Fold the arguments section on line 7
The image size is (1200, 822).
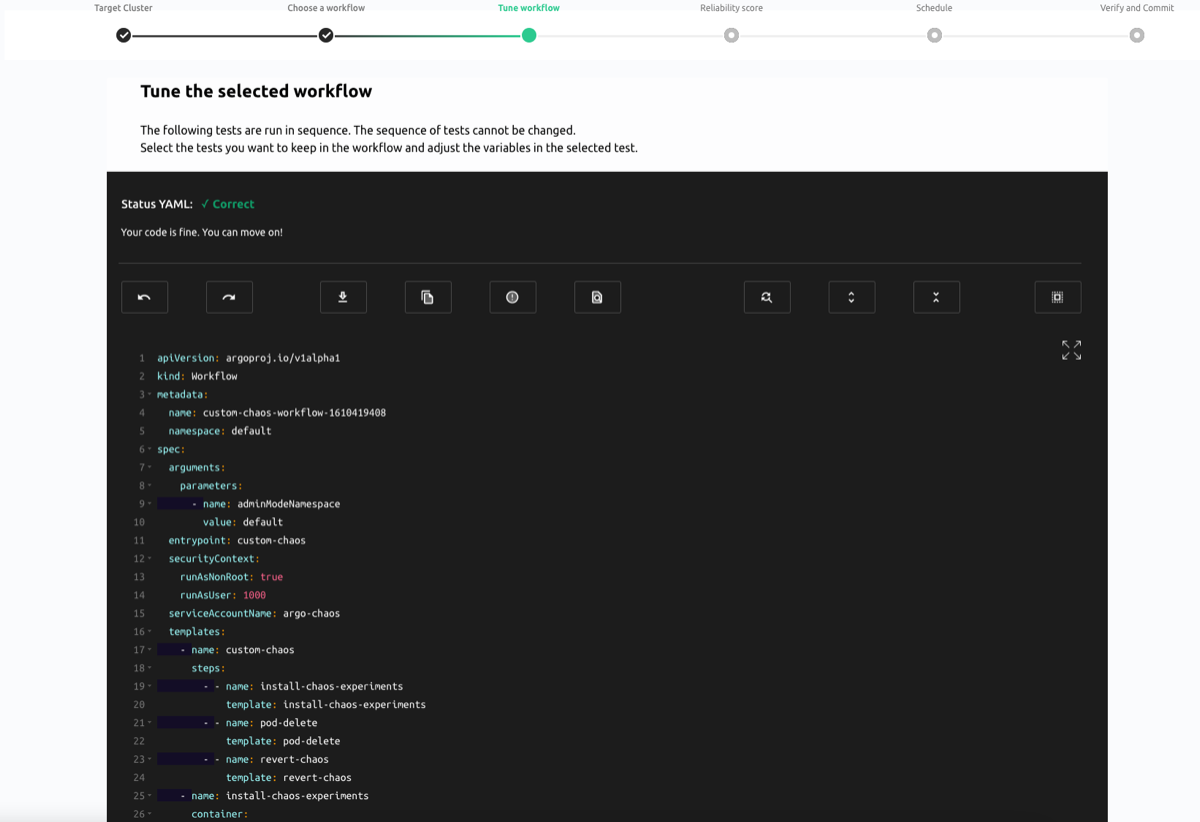(150, 468)
